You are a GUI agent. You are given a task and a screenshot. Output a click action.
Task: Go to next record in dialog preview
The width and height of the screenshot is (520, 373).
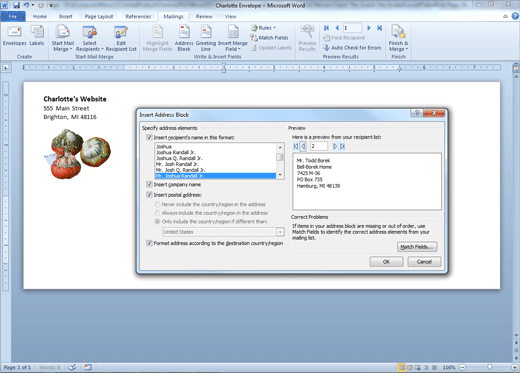335,146
